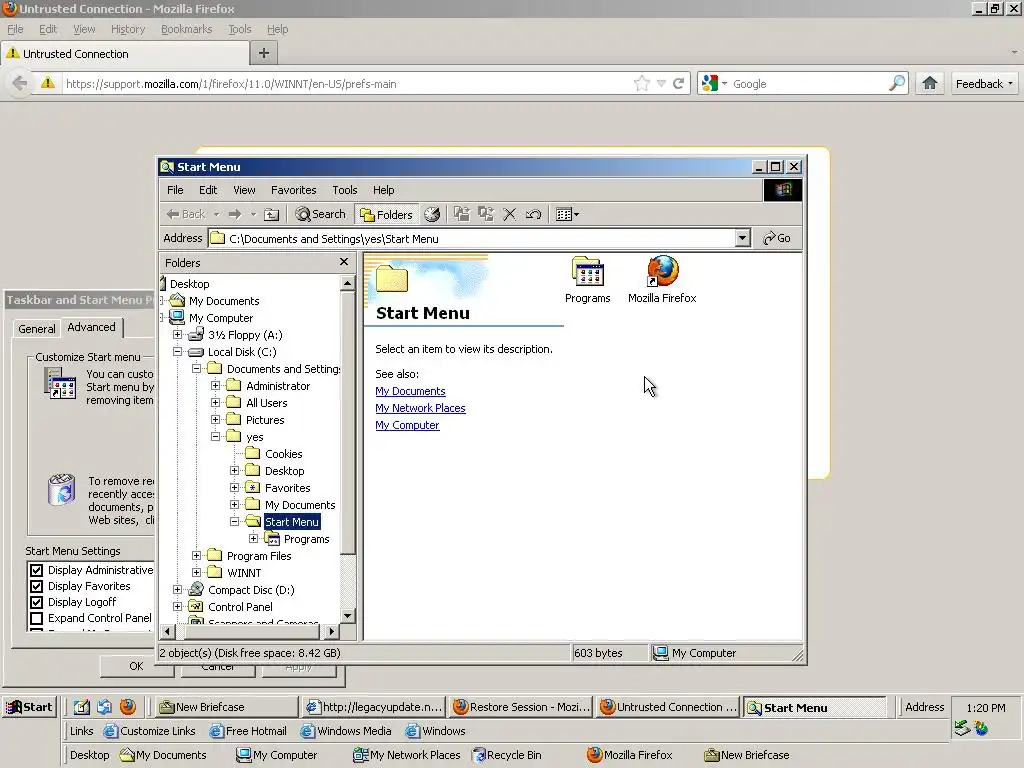Enable Expand Control Panel checkbox
Viewport: 1024px width, 768px height.
[x=37, y=618]
